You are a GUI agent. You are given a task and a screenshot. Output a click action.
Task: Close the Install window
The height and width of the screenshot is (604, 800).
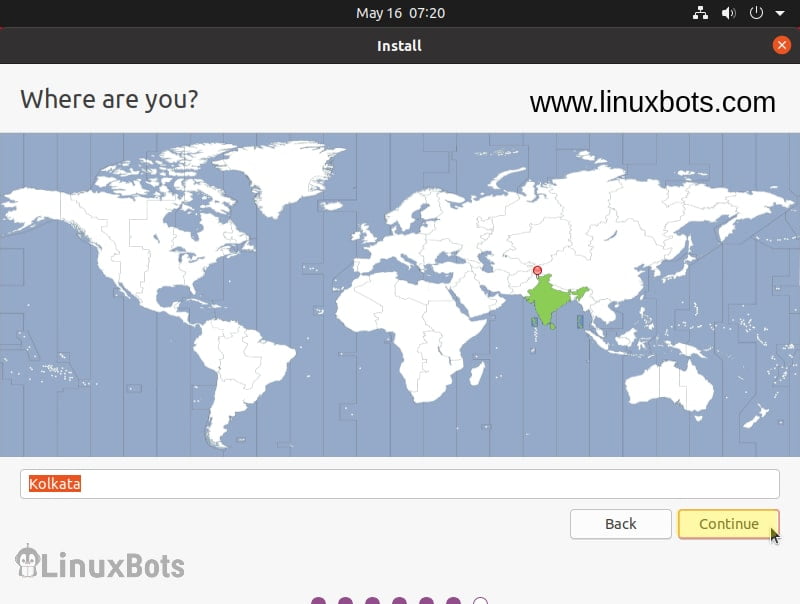tap(781, 44)
